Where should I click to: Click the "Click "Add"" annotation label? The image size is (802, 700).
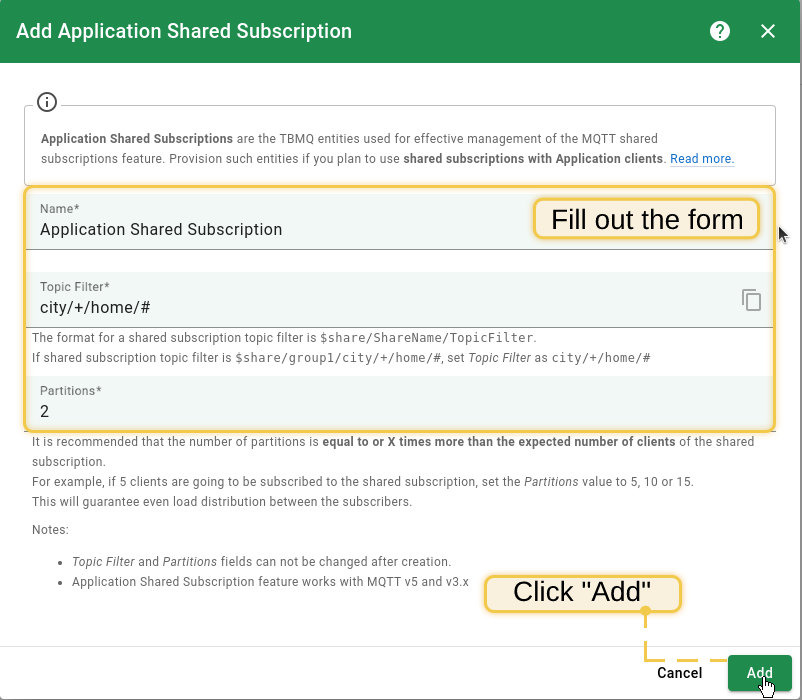point(582,592)
